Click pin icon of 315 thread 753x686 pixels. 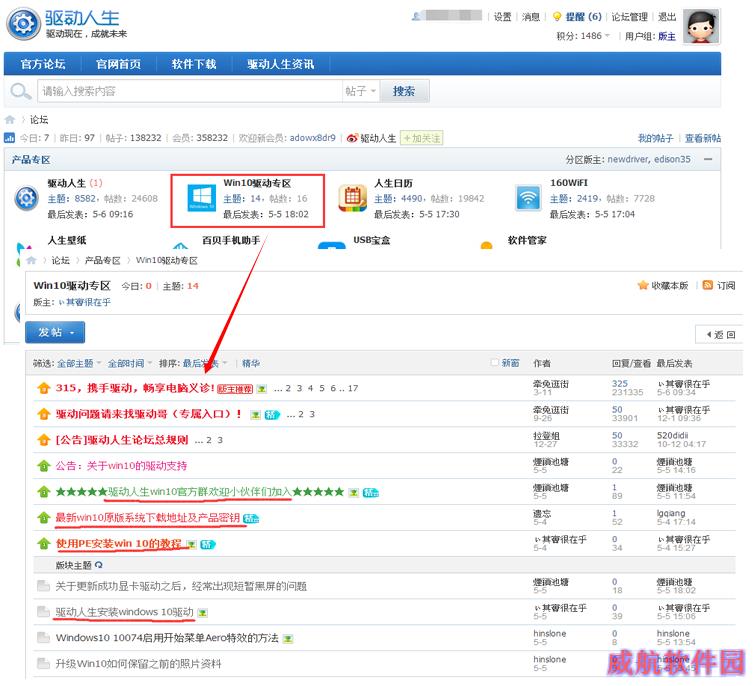coord(43,388)
